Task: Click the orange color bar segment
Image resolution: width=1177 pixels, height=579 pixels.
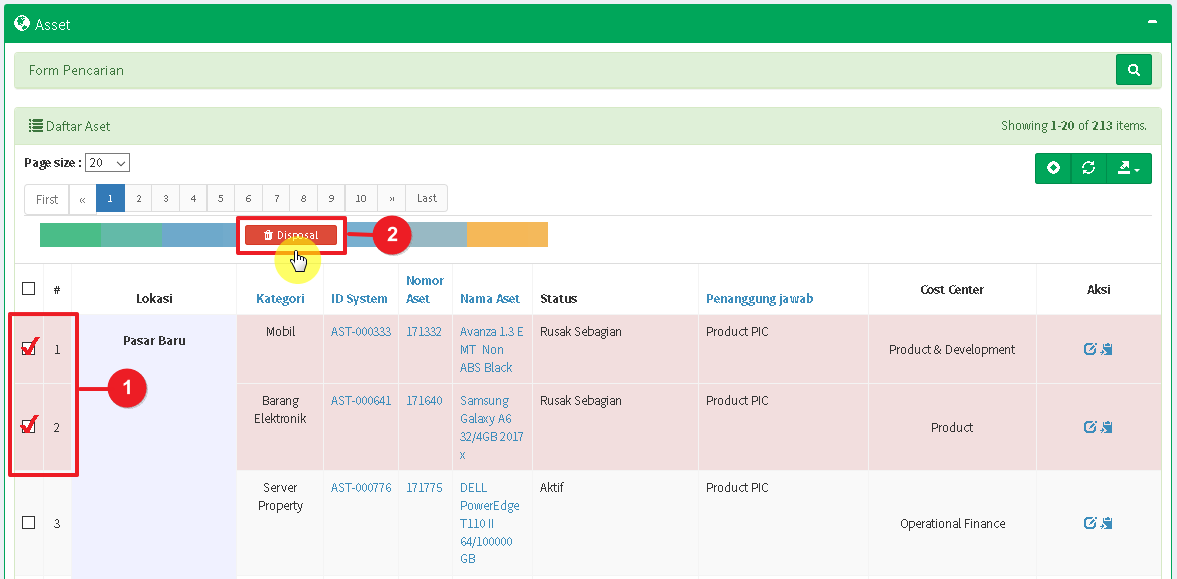Action: tap(507, 235)
